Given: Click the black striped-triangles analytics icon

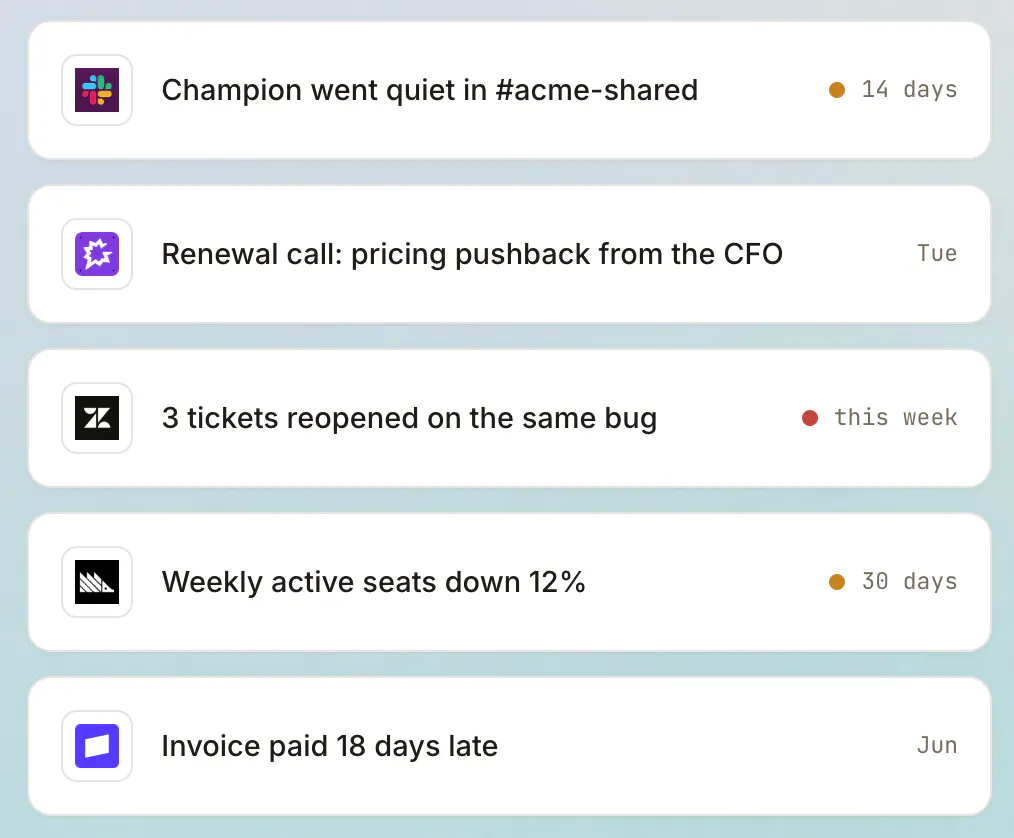Looking at the screenshot, I should click(x=97, y=582).
